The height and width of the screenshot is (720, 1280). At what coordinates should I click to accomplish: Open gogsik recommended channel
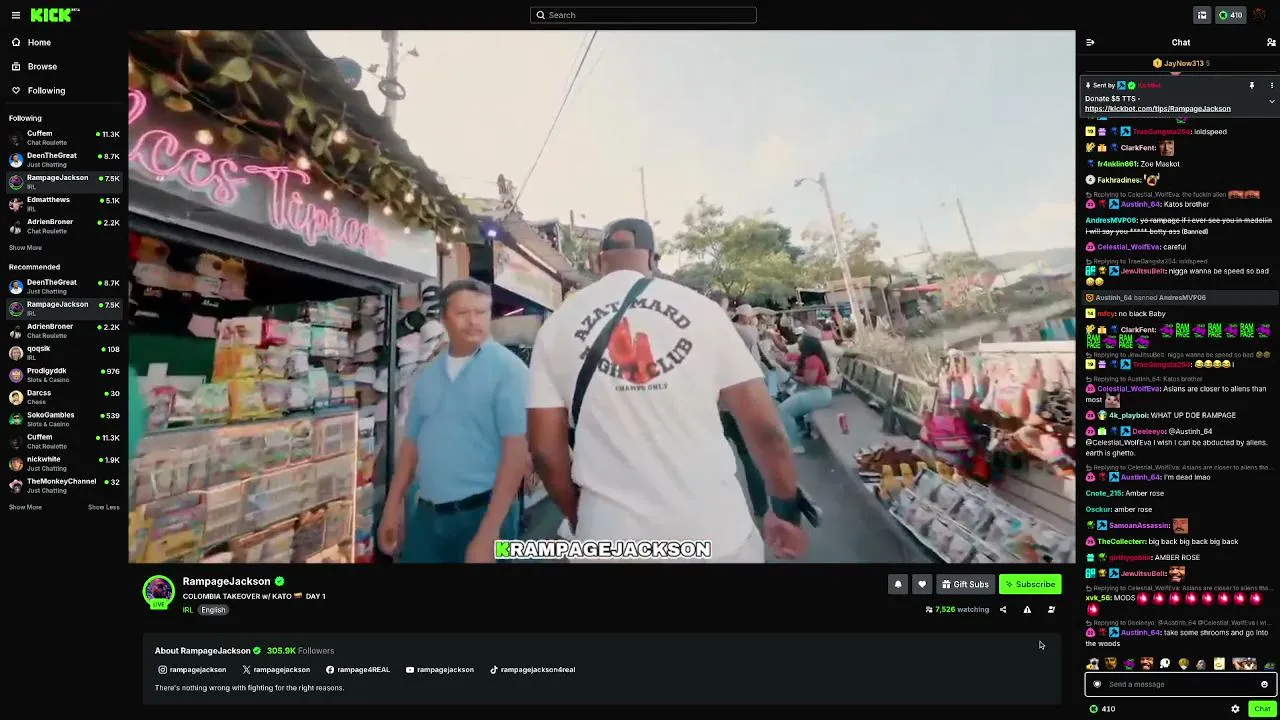pyautogui.click(x=64, y=353)
